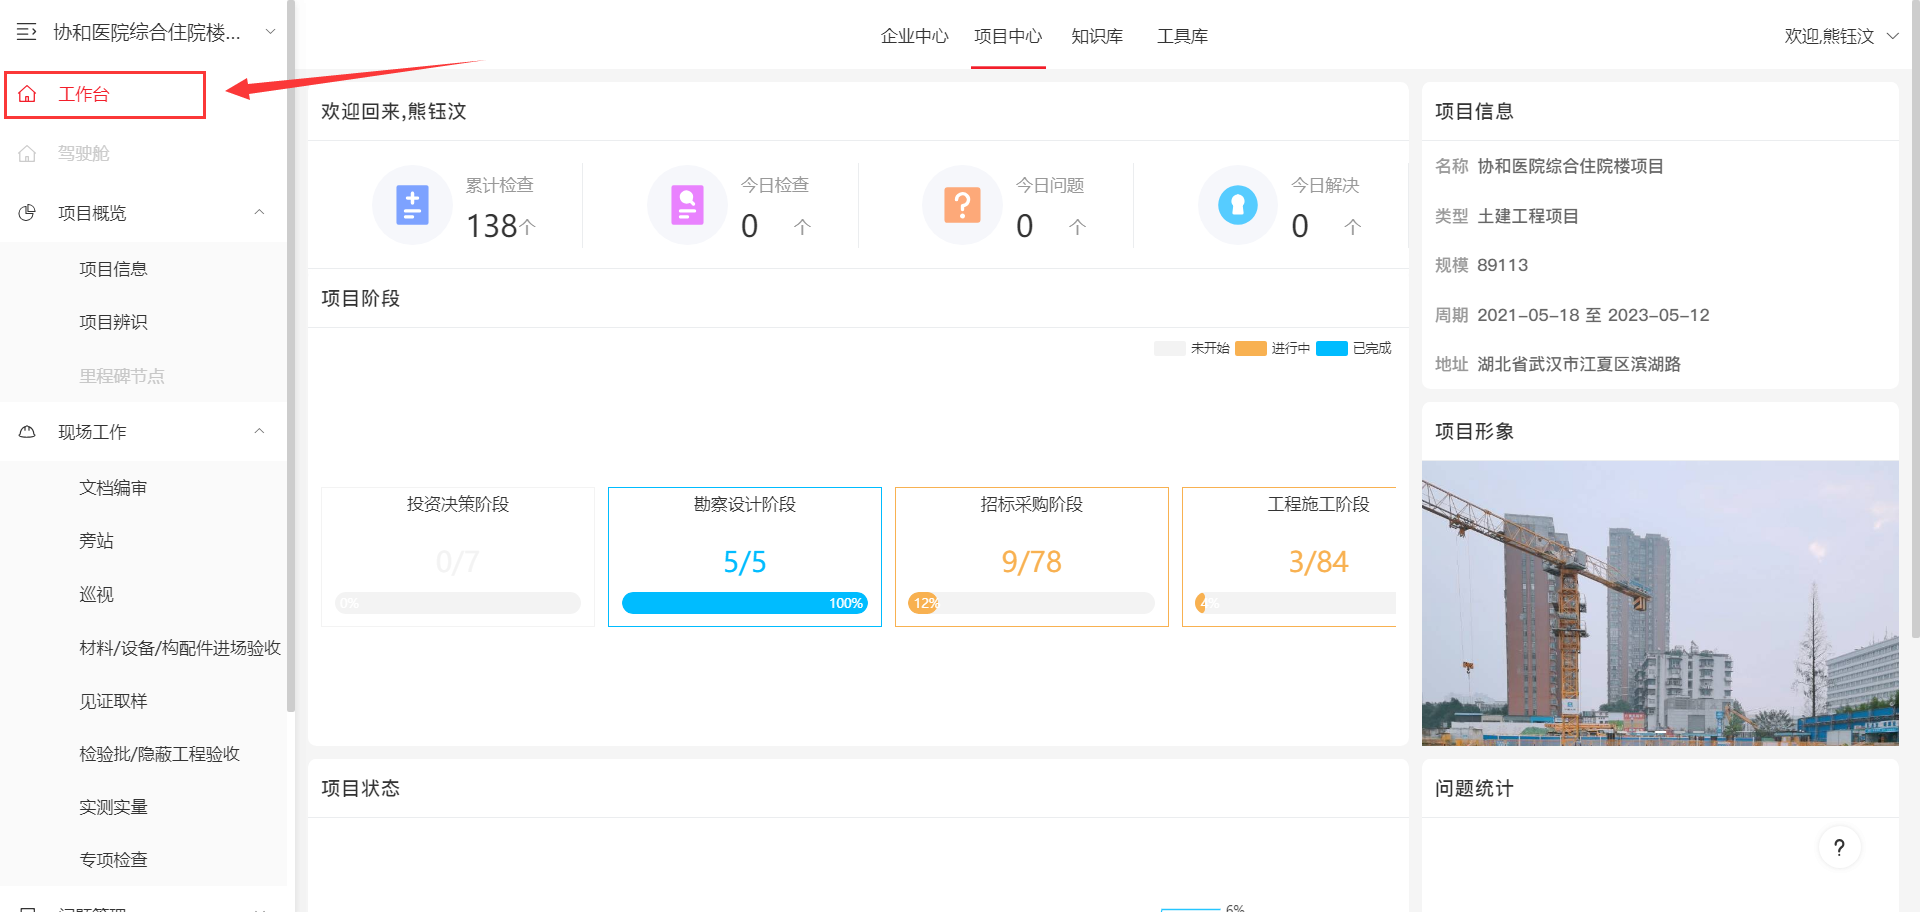Click the round help question mark button

click(1839, 848)
